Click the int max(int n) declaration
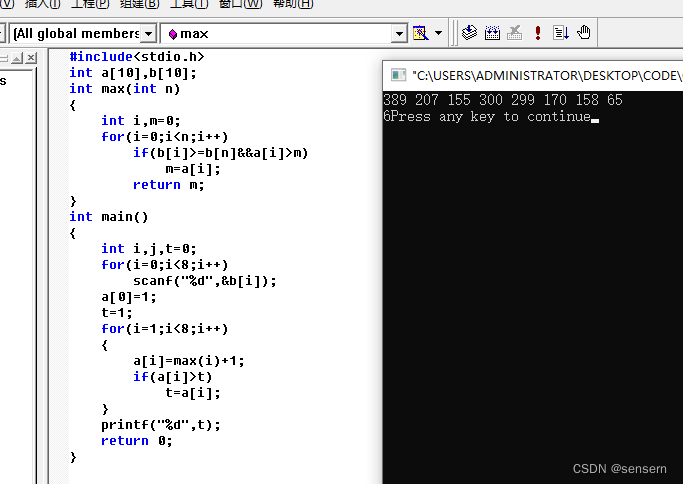 pos(125,89)
